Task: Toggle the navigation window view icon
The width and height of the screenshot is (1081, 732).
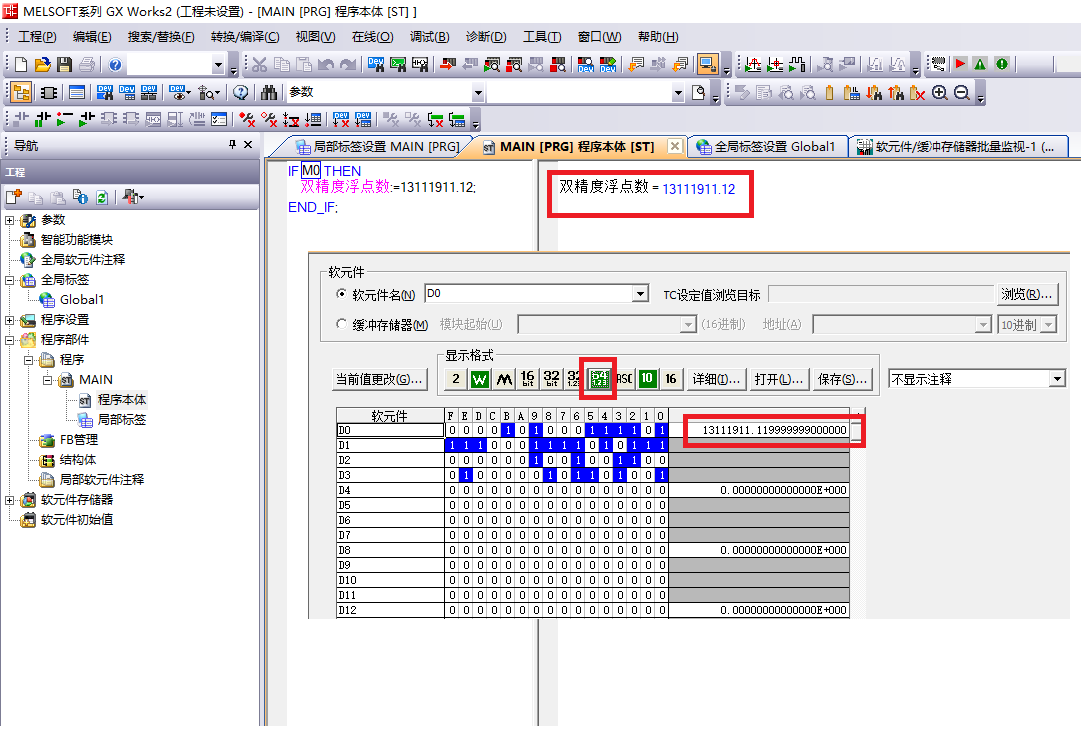Action: (x=20, y=93)
